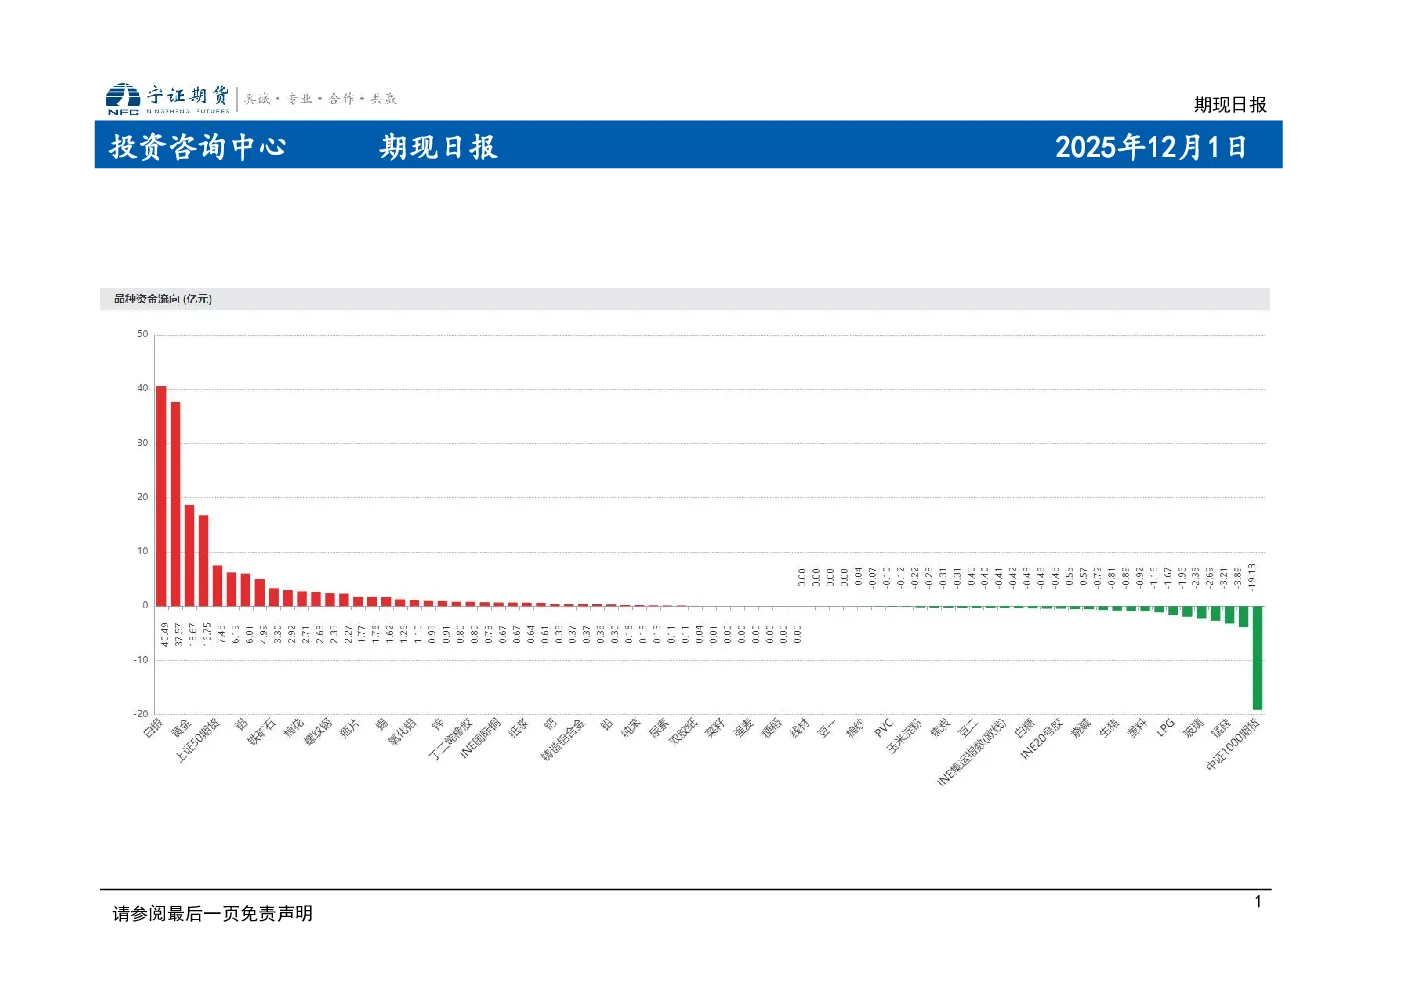
Task: Click x-axis label '铸造铝合金'
Action: pyautogui.click(x=562, y=738)
